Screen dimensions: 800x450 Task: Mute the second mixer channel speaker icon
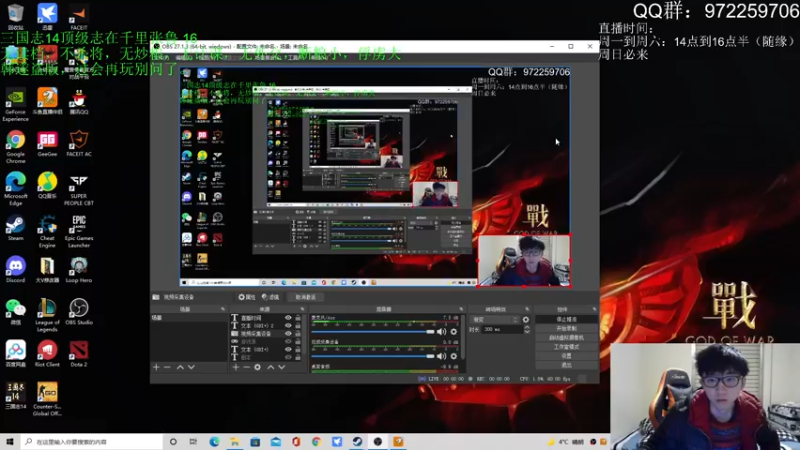[x=441, y=356]
